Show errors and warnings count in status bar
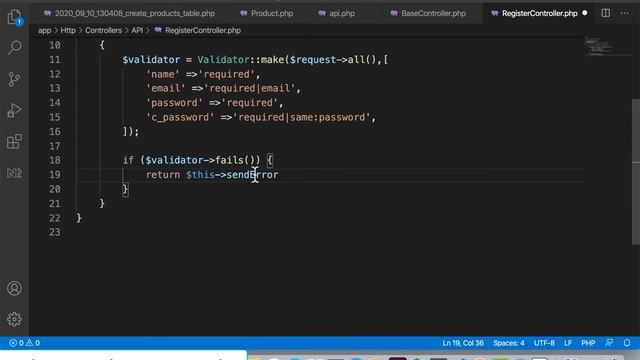Screen dimensions: 640x360 click(x=24, y=343)
